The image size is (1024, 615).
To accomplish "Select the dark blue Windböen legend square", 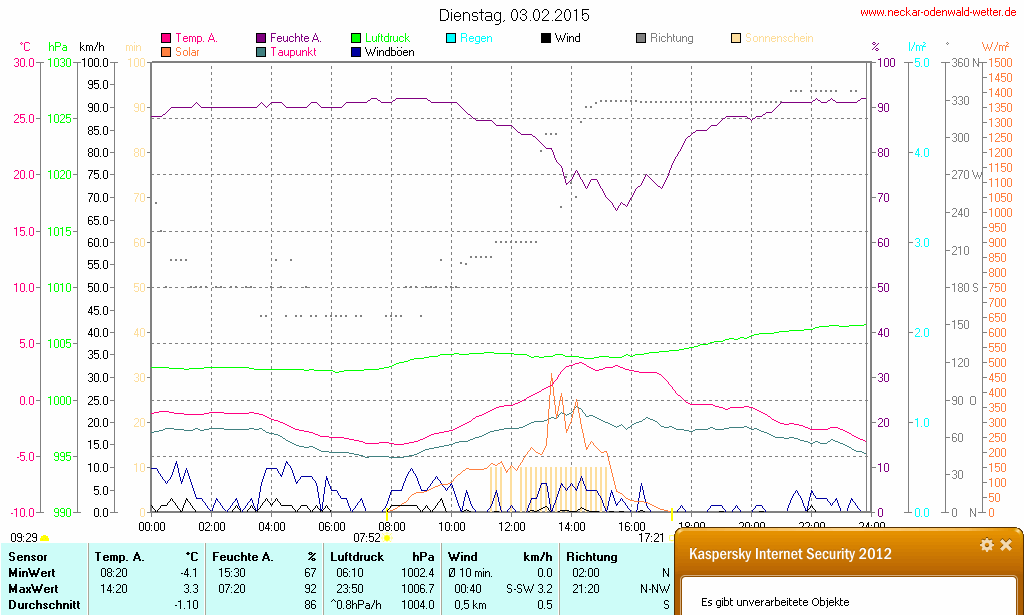I will click(x=356, y=52).
